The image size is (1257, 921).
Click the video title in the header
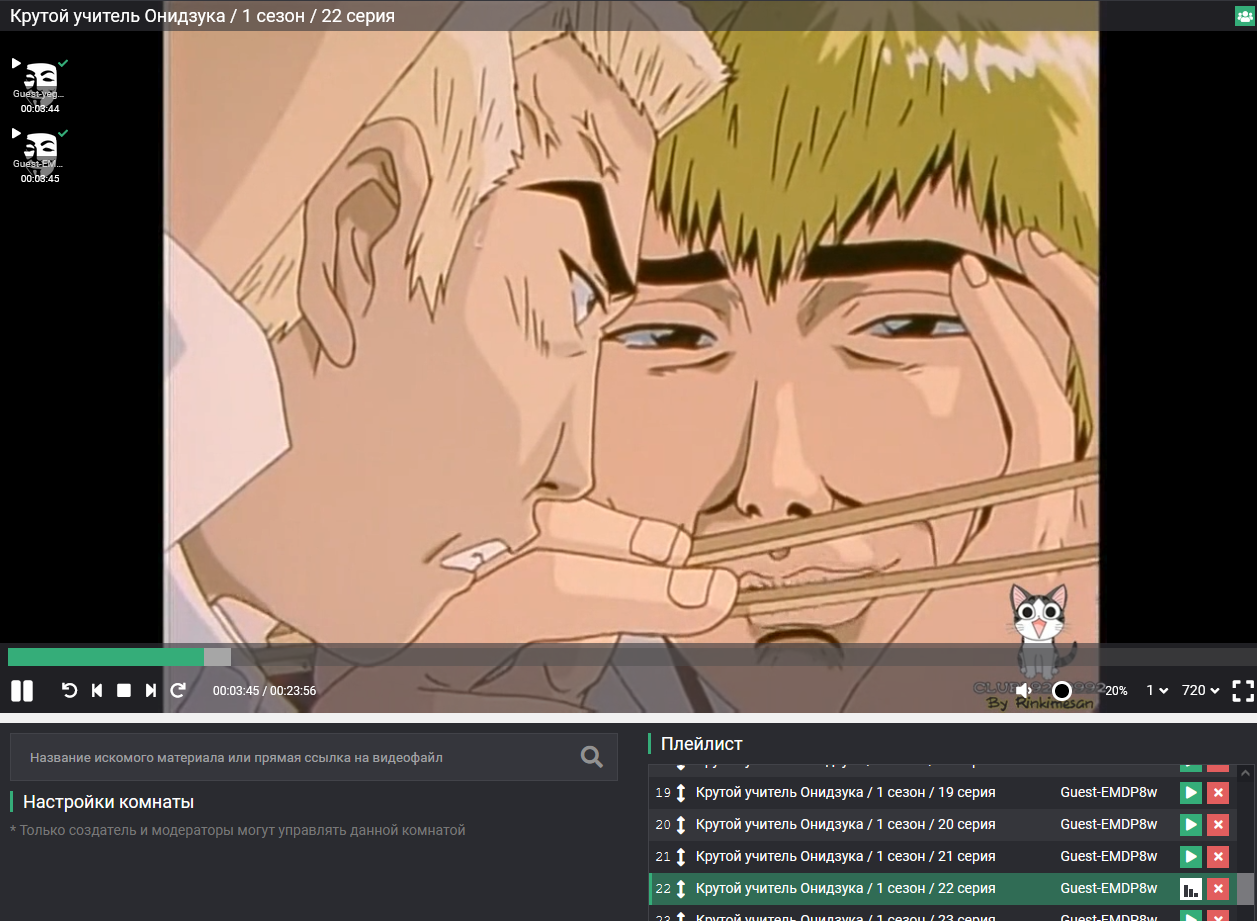202,16
